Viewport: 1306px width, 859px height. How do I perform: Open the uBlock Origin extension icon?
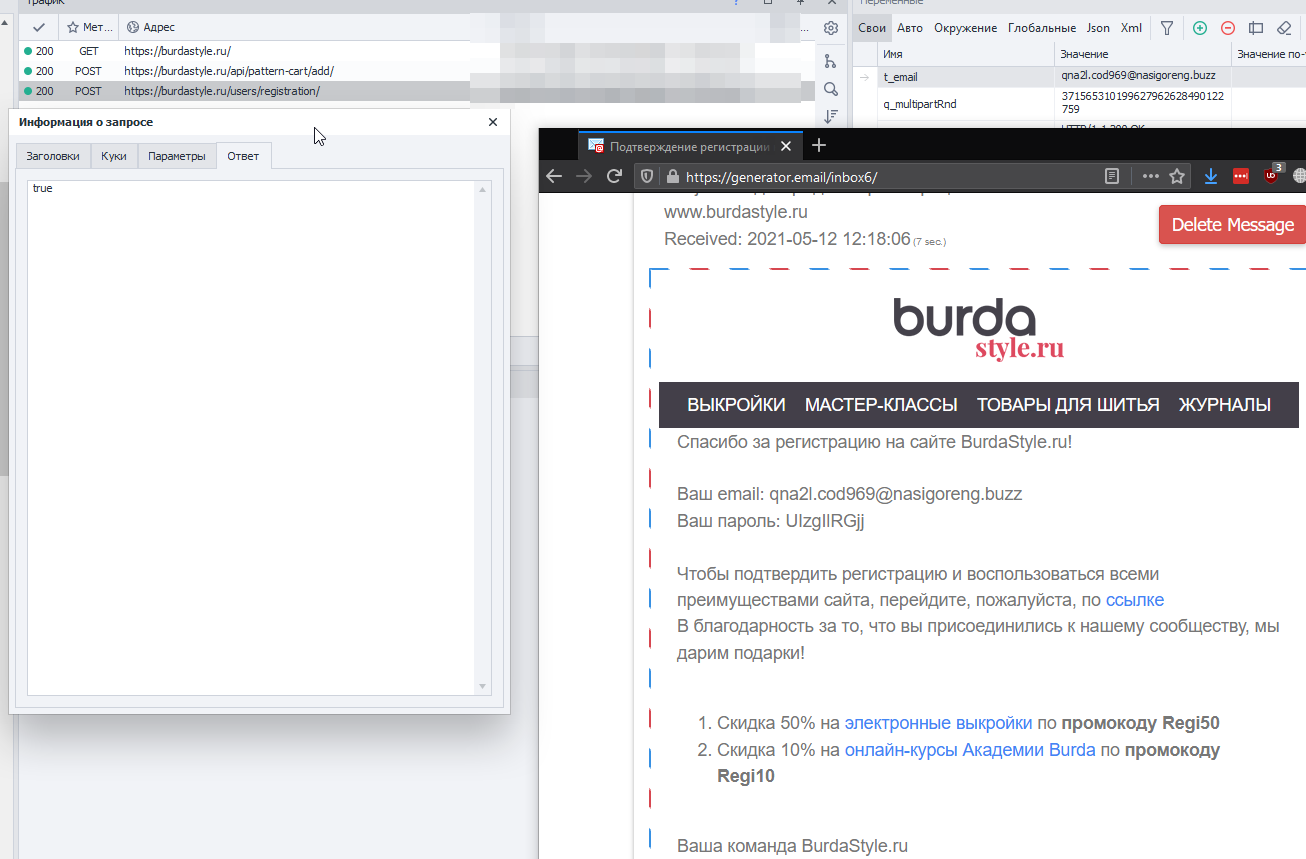[1271, 174]
